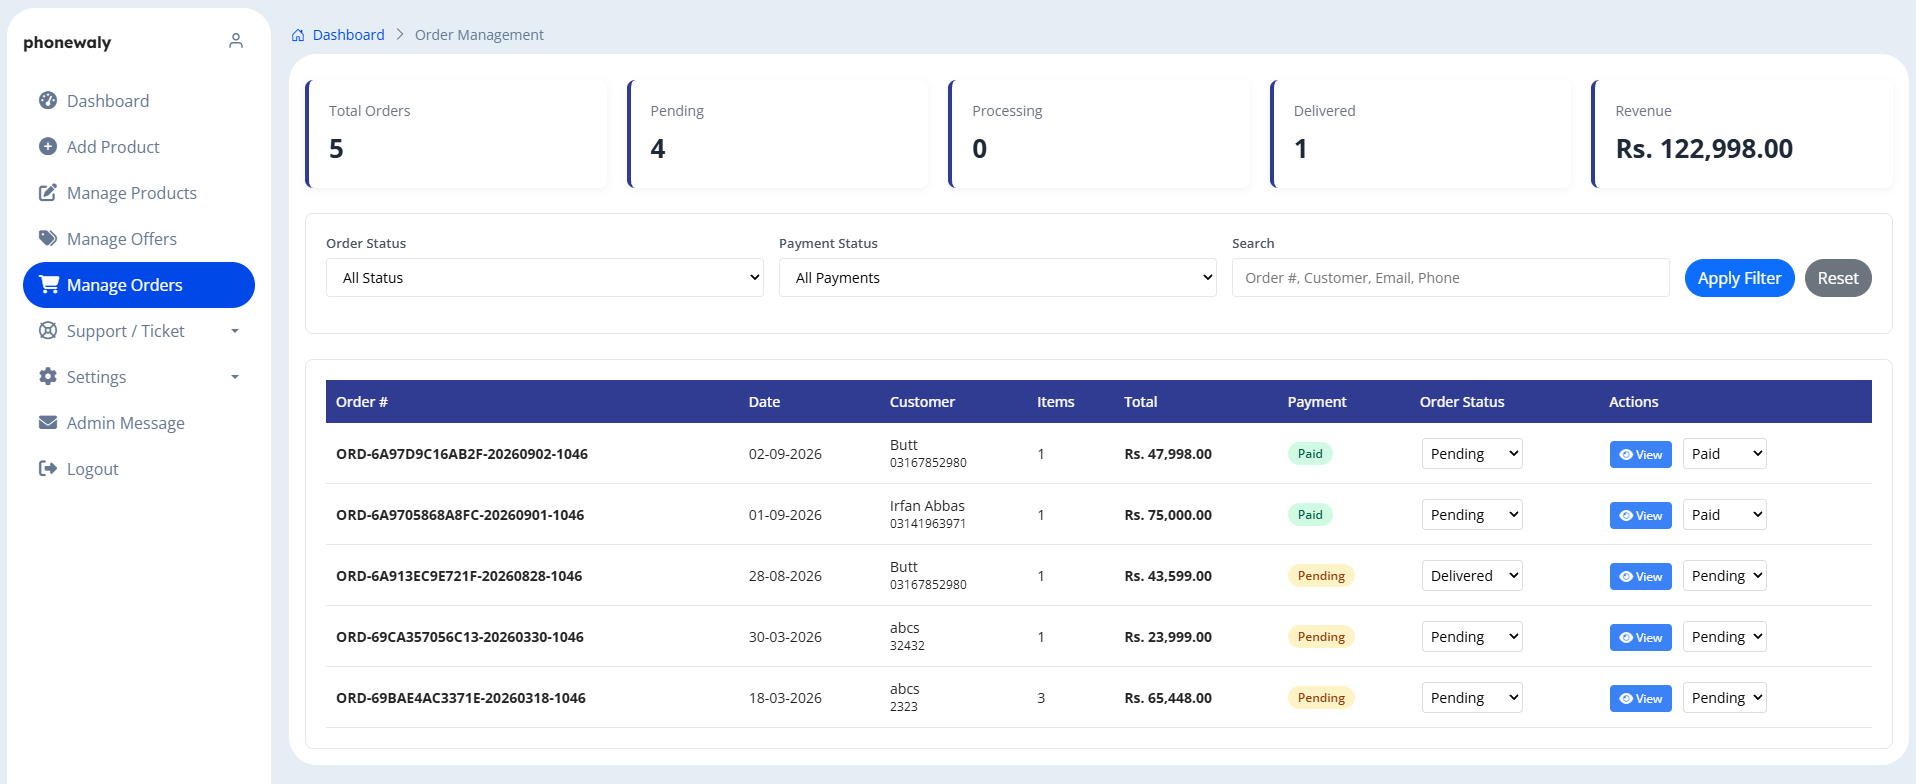This screenshot has height=784, width=1916.
Task: Click the Reset filter button
Action: click(1838, 278)
